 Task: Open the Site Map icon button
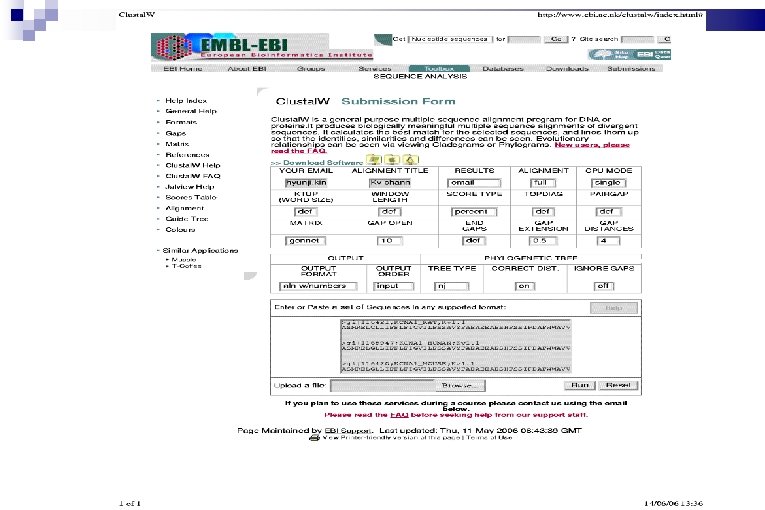[x=611, y=55]
